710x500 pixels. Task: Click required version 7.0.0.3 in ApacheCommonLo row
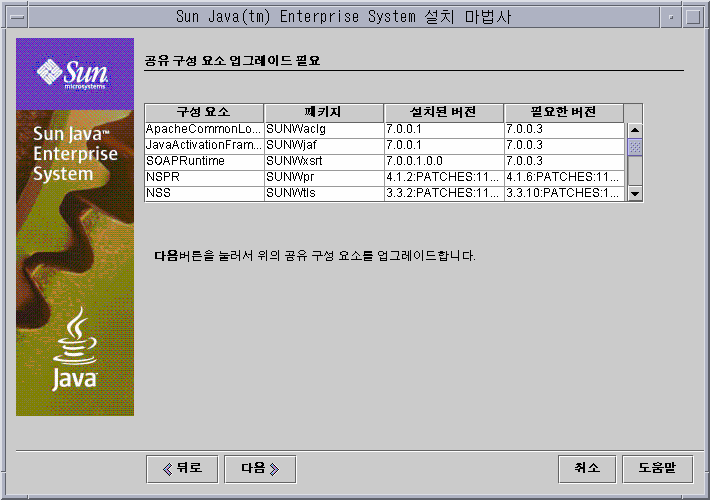tap(564, 130)
